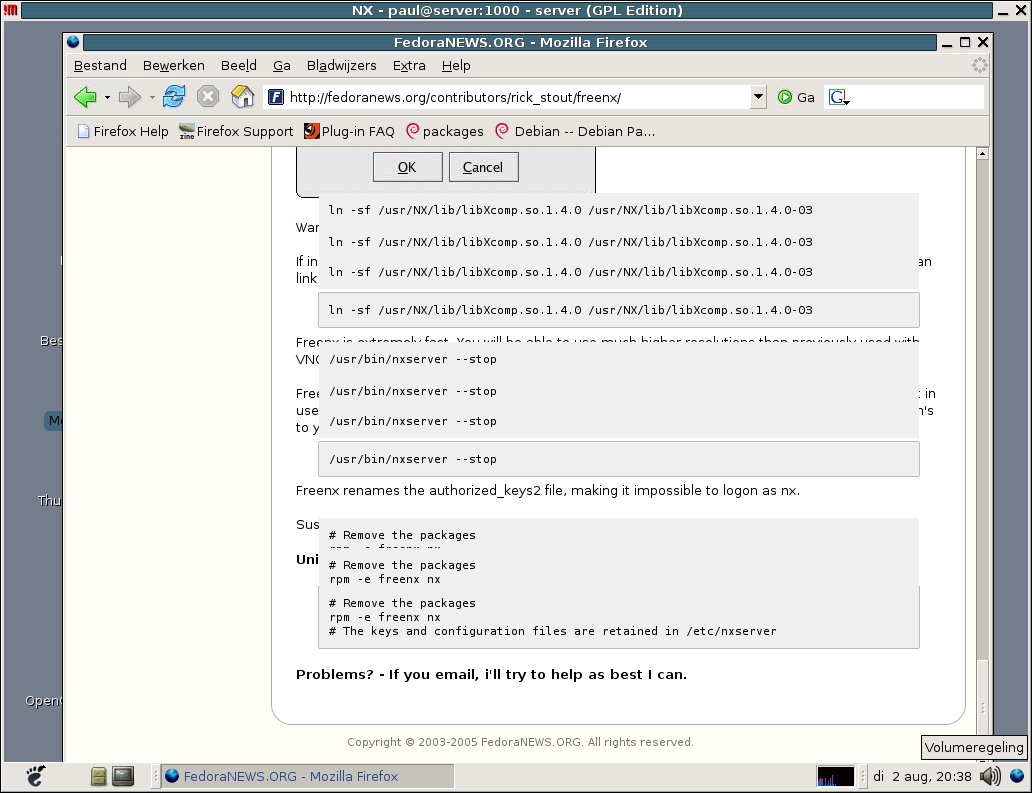Open the Back button history dropdown

107,97
